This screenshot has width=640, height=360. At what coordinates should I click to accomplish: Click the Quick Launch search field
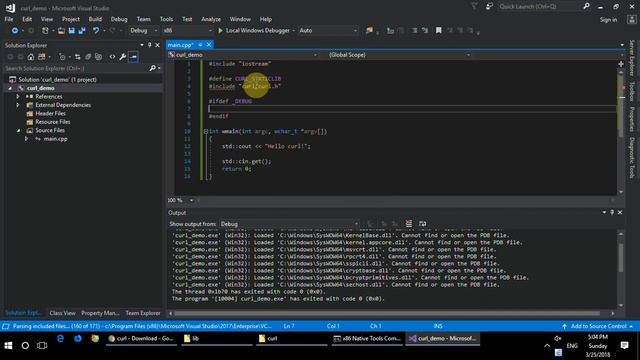pos(539,6)
